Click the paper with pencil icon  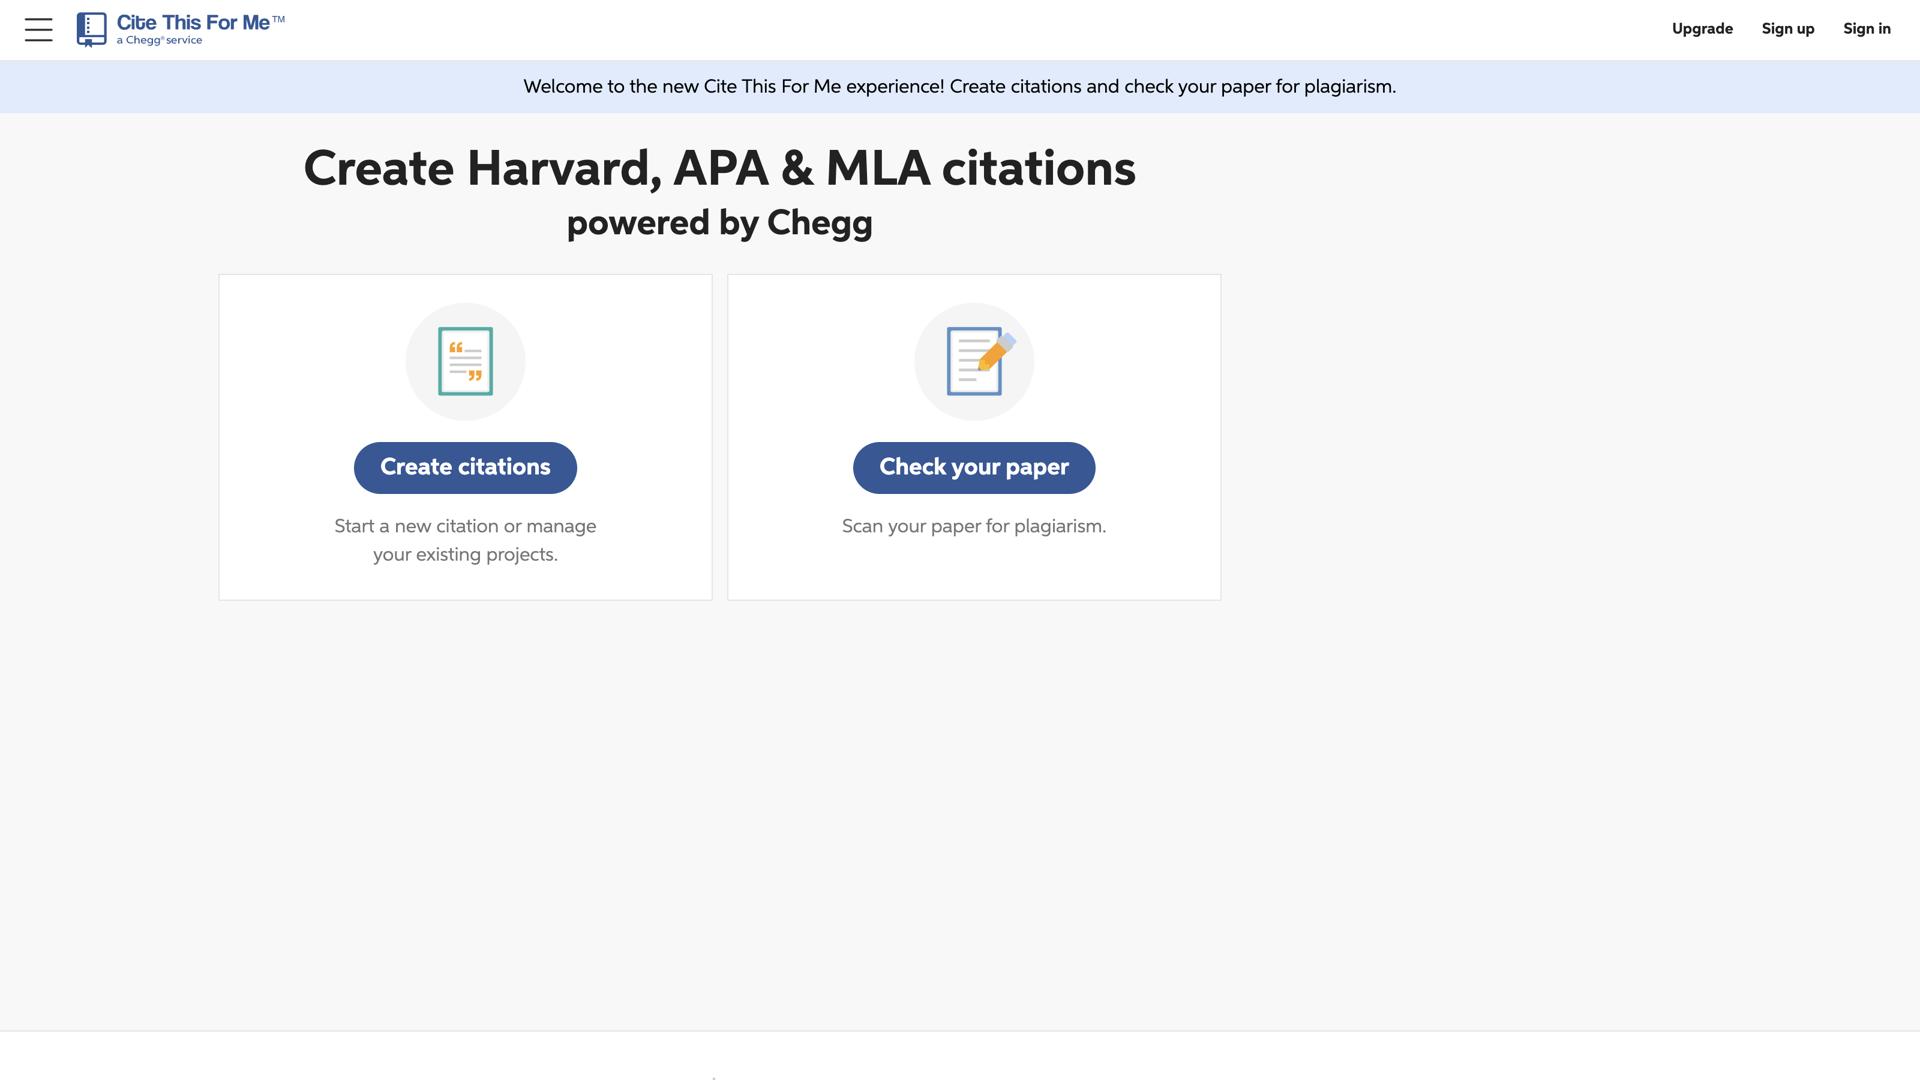[x=974, y=361]
